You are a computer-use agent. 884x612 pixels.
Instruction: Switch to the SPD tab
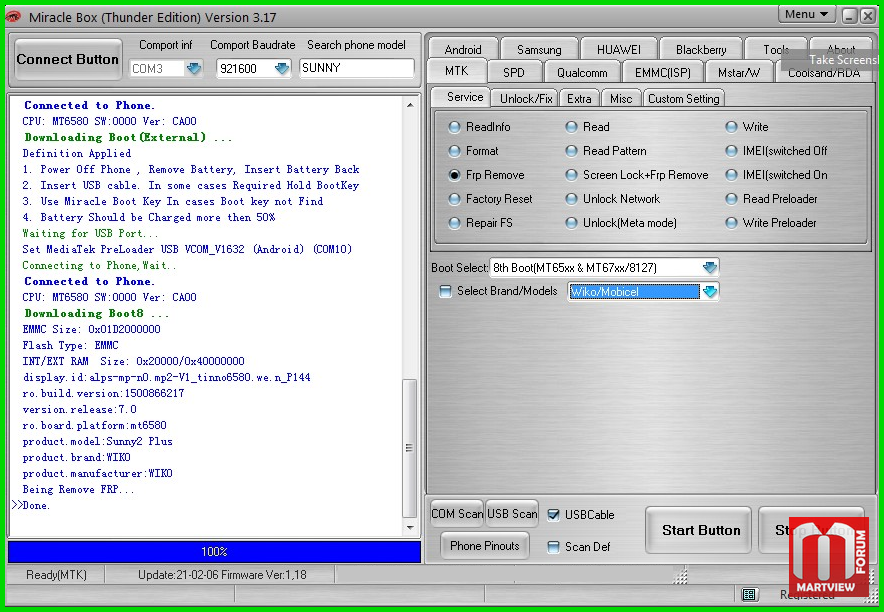pyautogui.click(x=514, y=73)
